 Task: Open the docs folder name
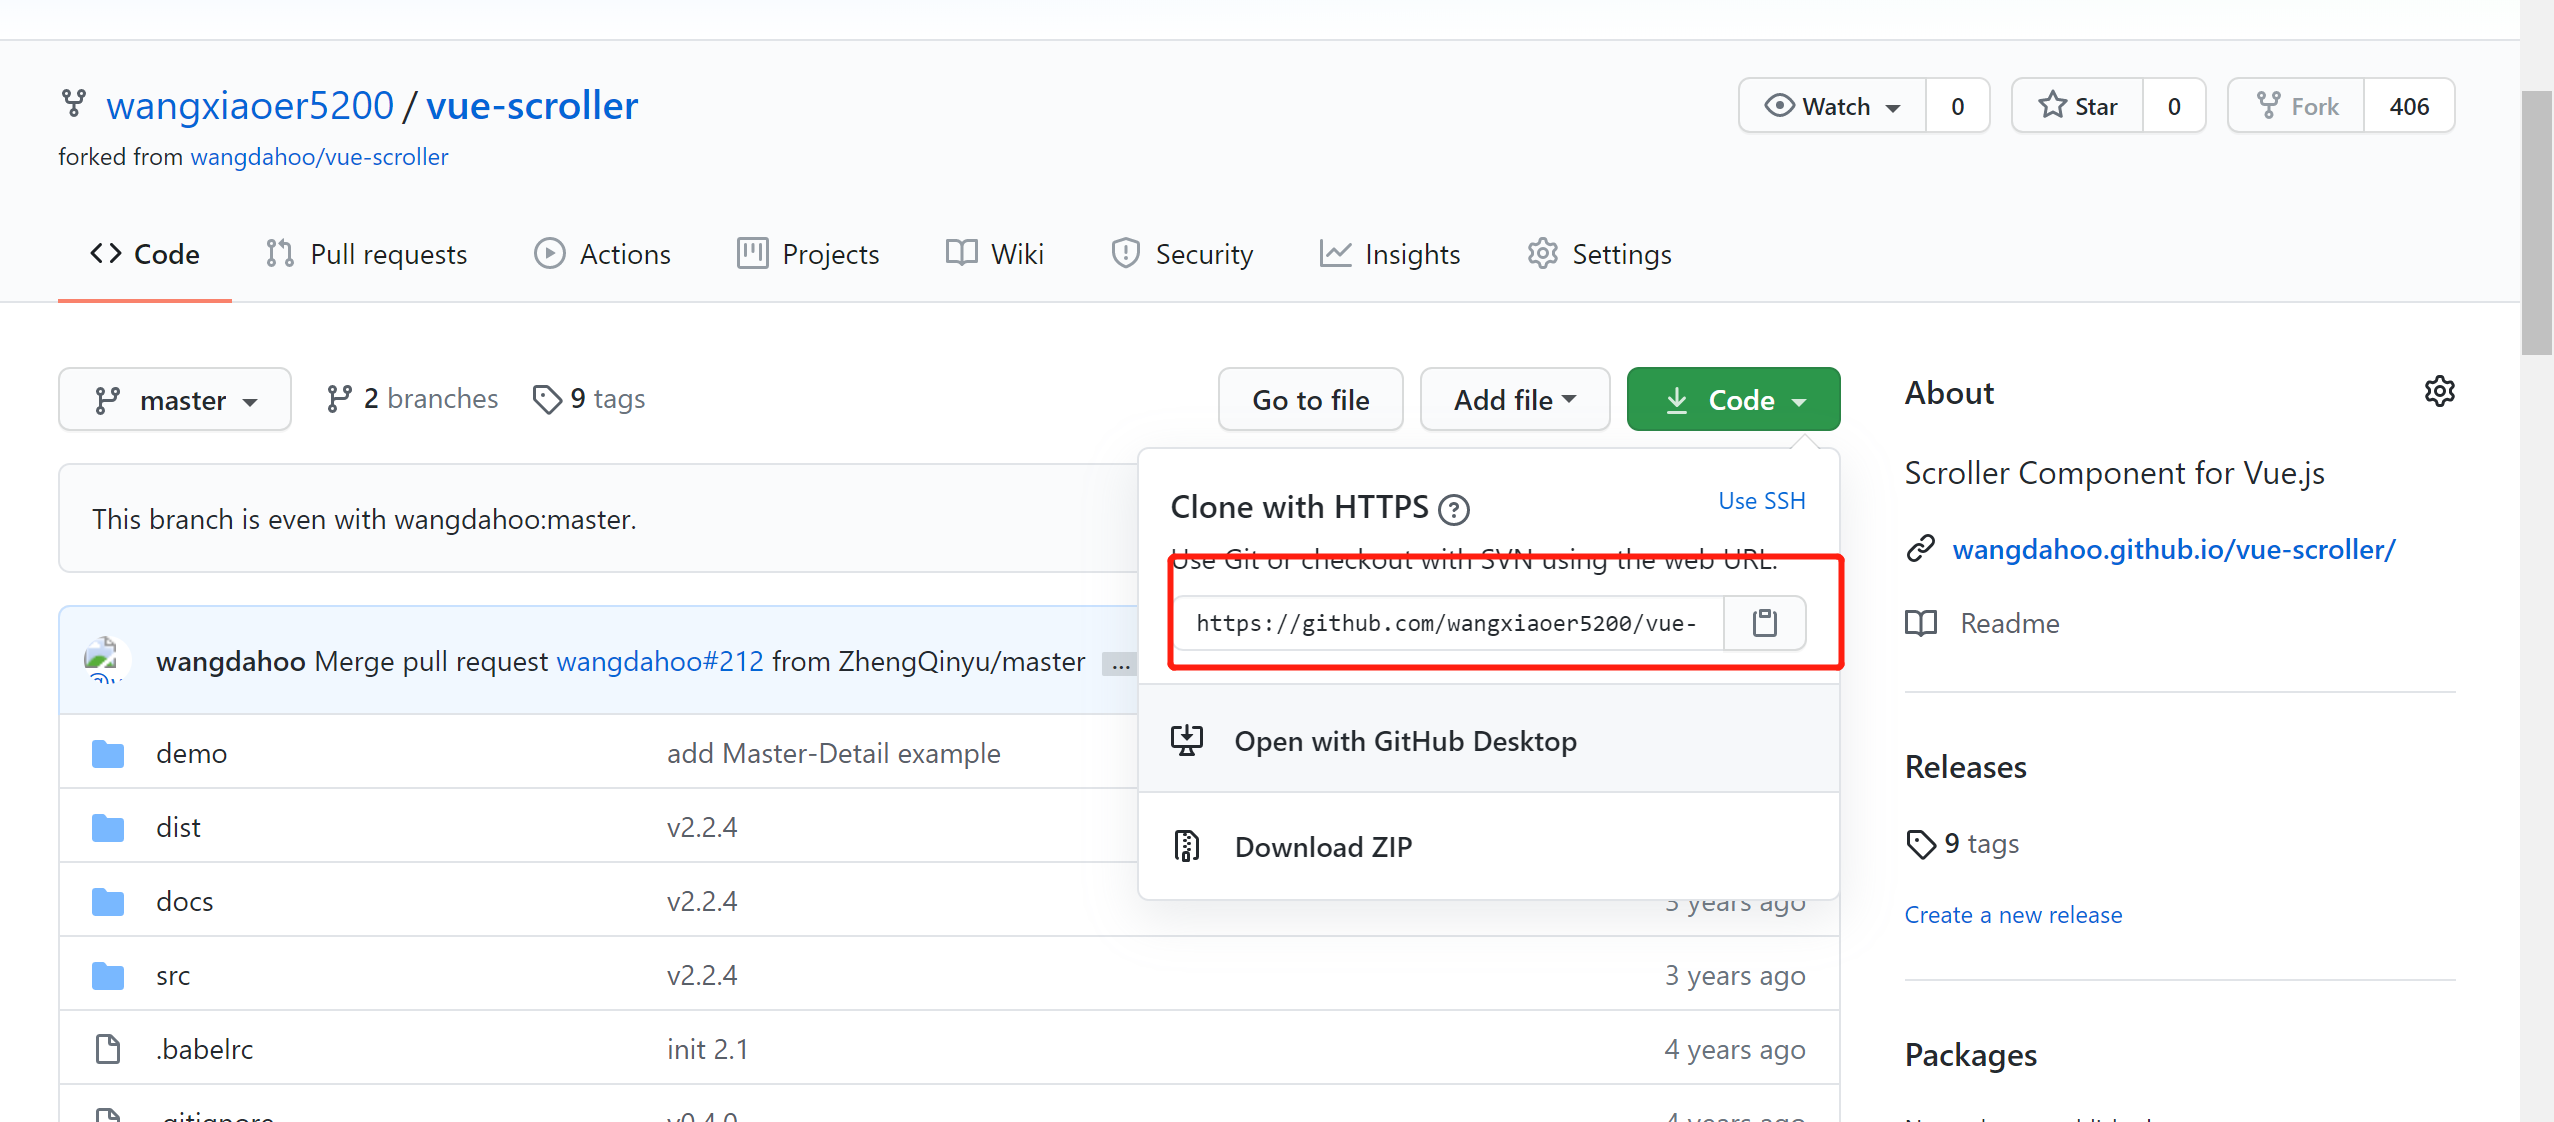click(185, 901)
